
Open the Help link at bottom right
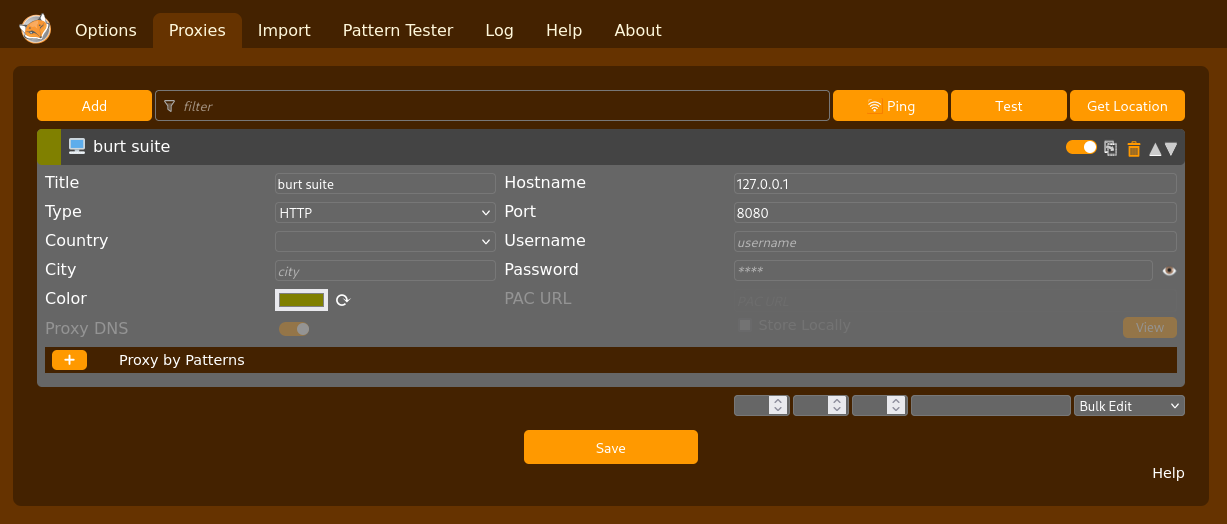pos(1168,473)
